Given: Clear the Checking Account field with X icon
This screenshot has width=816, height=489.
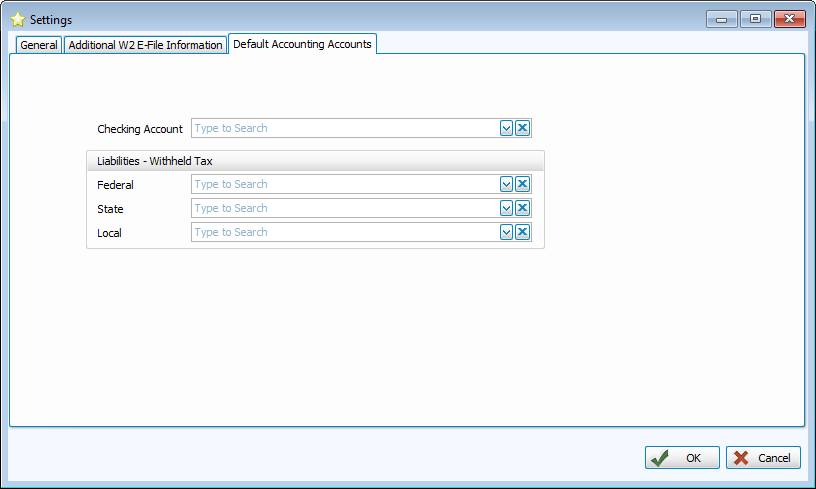Looking at the screenshot, I should tap(522, 128).
